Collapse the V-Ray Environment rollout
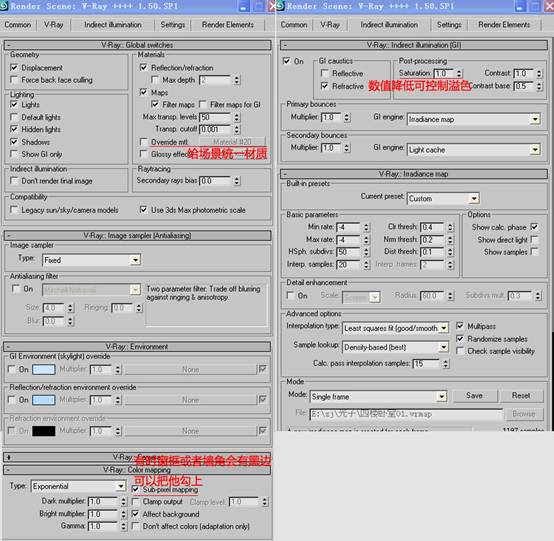Image resolution: width=554 pixels, height=541 pixels. 137,347
